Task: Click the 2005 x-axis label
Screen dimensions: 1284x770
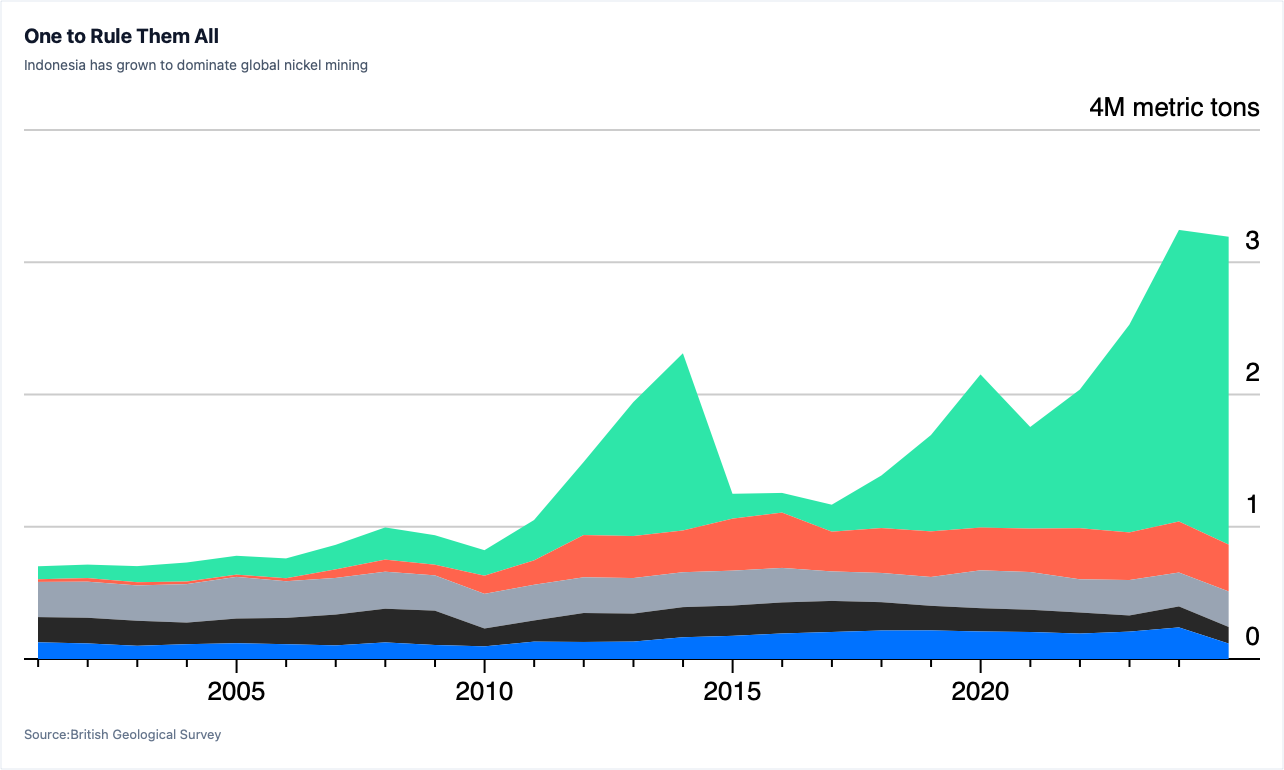Action: click(x=236, y=691)
